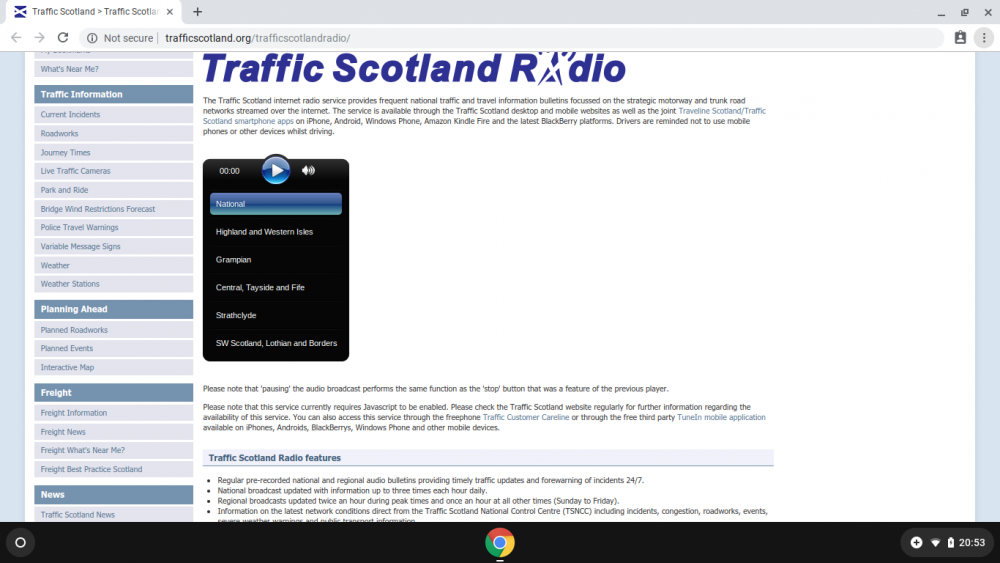The image size is (1000, 563).
Task: Open Freight What's Near Me? link
Action: [114, 450]
